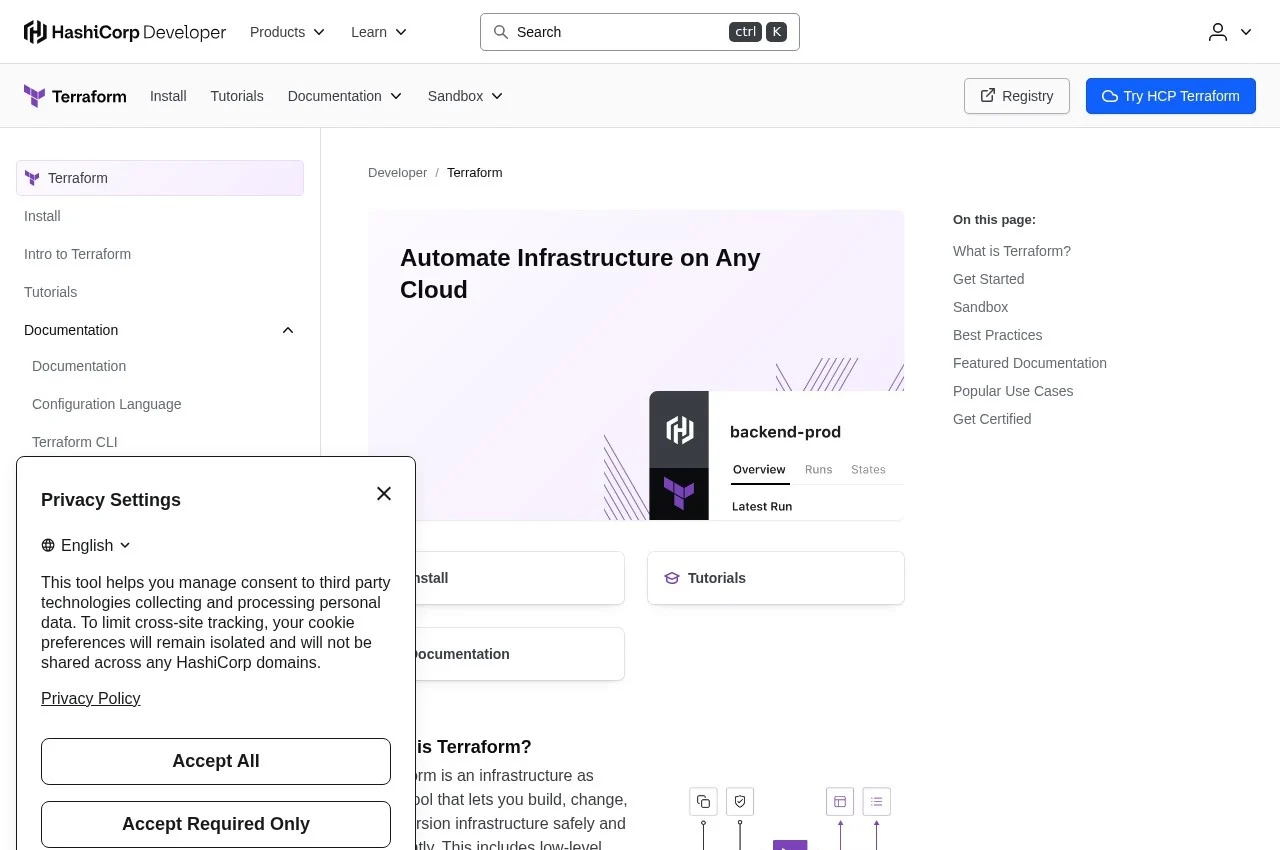Image resolution: width=1280 pixels, height=850 pixels.
Task: Open Configuration Language in the sidebar
Action: [107, 404]
